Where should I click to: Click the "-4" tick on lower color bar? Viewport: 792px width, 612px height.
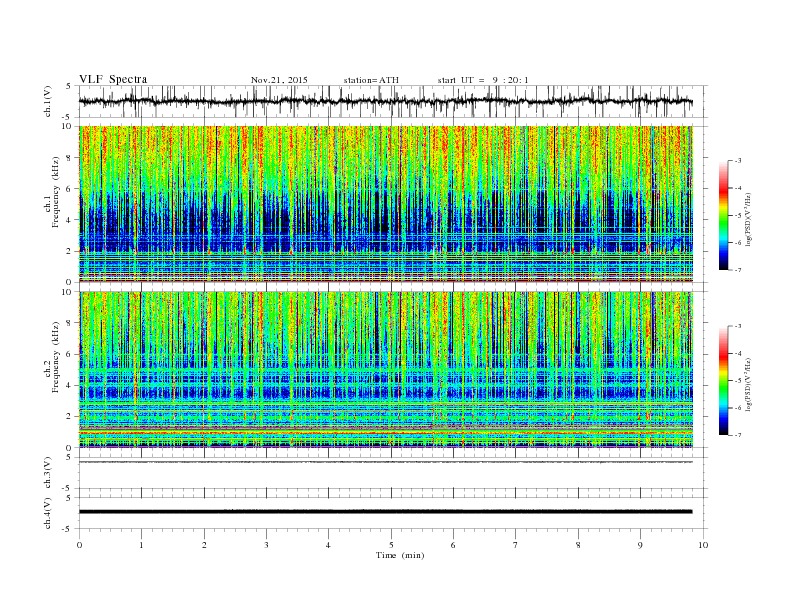[737, 353]
